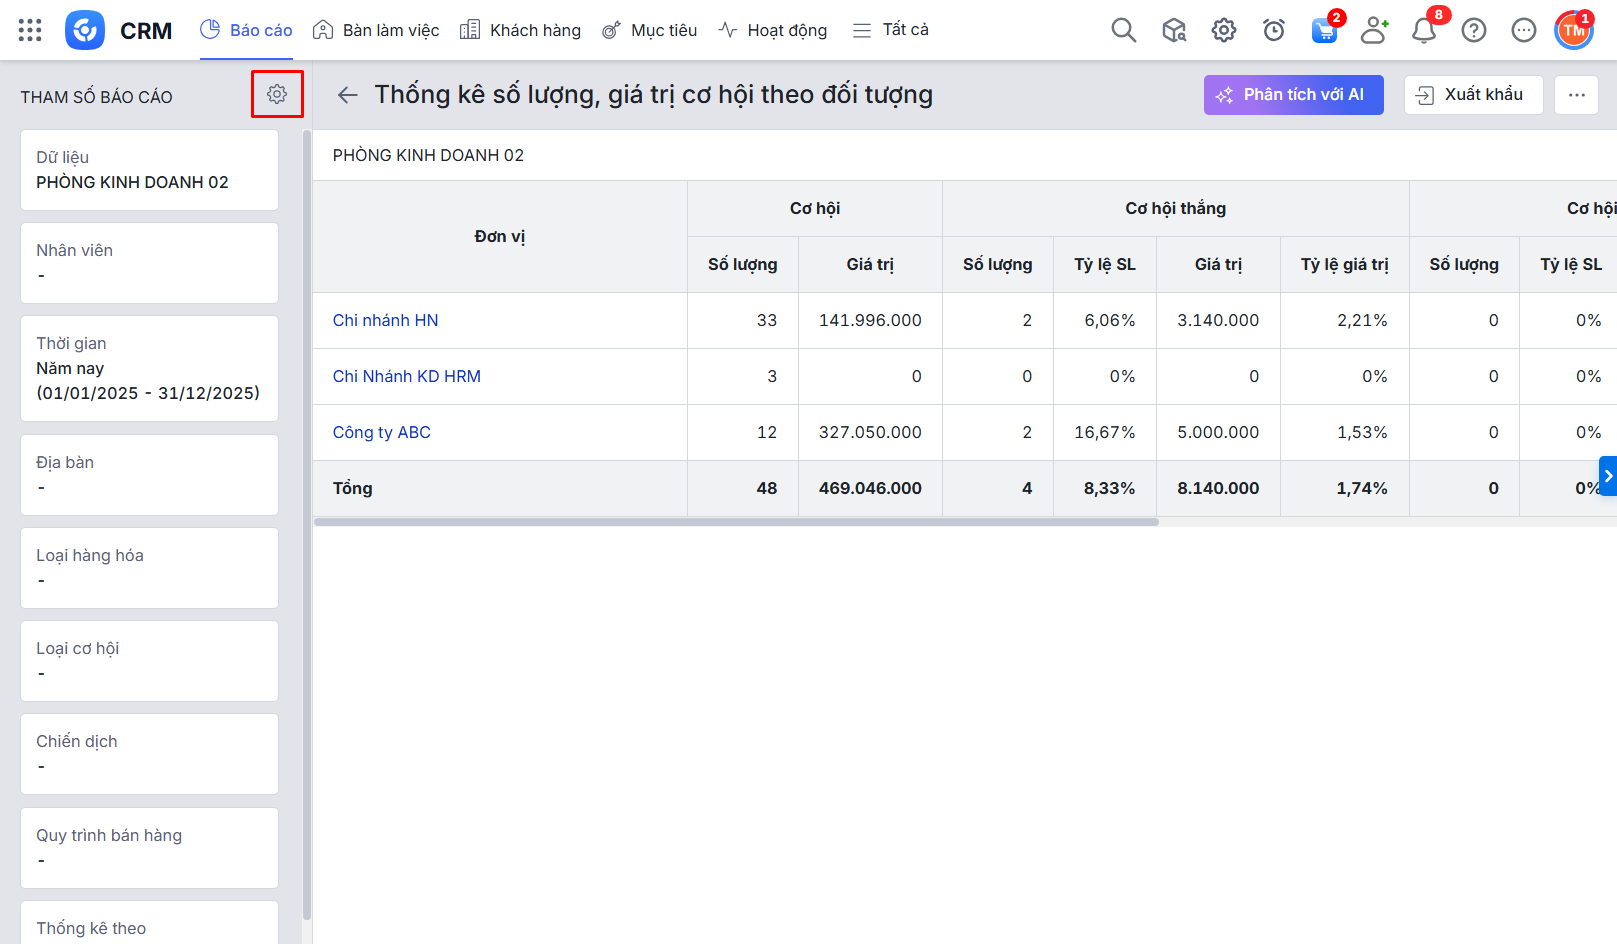This screenshot has height=944, width=1617.
Task: Go back using the left arrow
Action: [x=347, y=95]
